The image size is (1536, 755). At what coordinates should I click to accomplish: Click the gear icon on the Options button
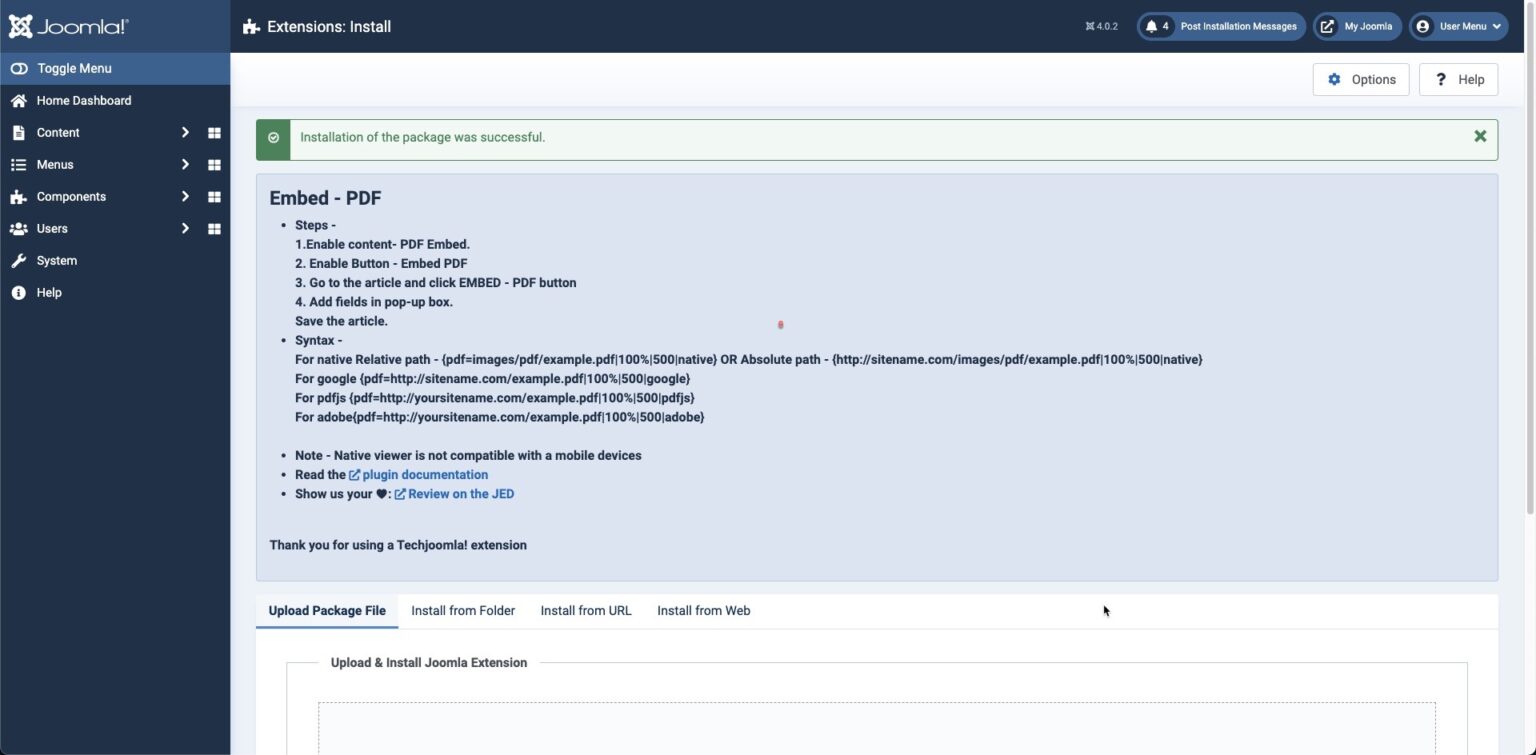click(1334, 79)
